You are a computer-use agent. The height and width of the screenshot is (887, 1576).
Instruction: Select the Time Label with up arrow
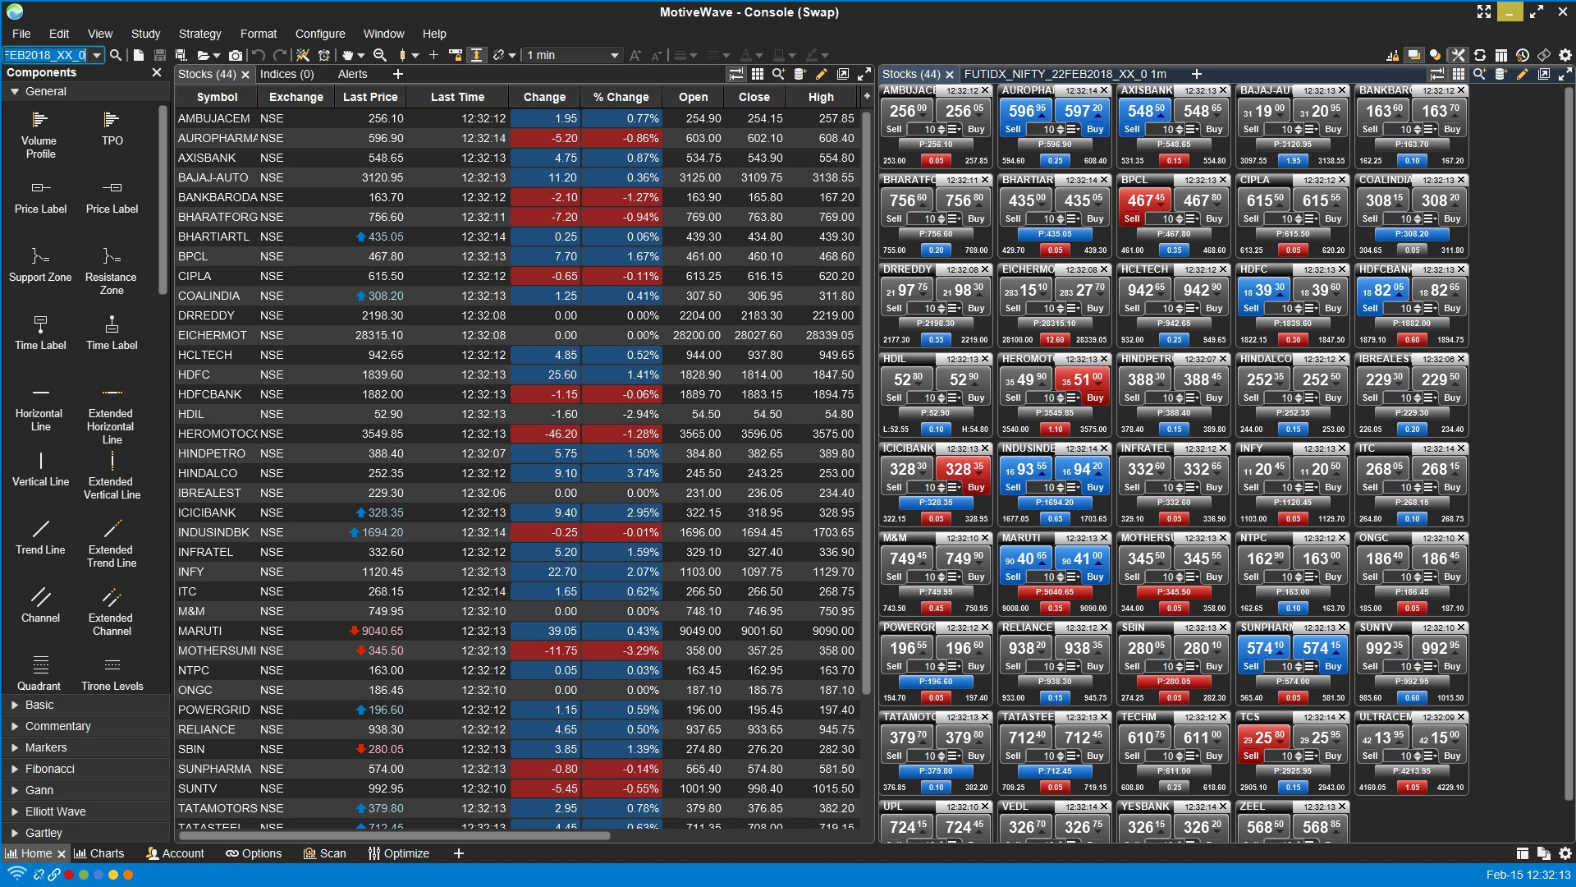pos(112,332)
